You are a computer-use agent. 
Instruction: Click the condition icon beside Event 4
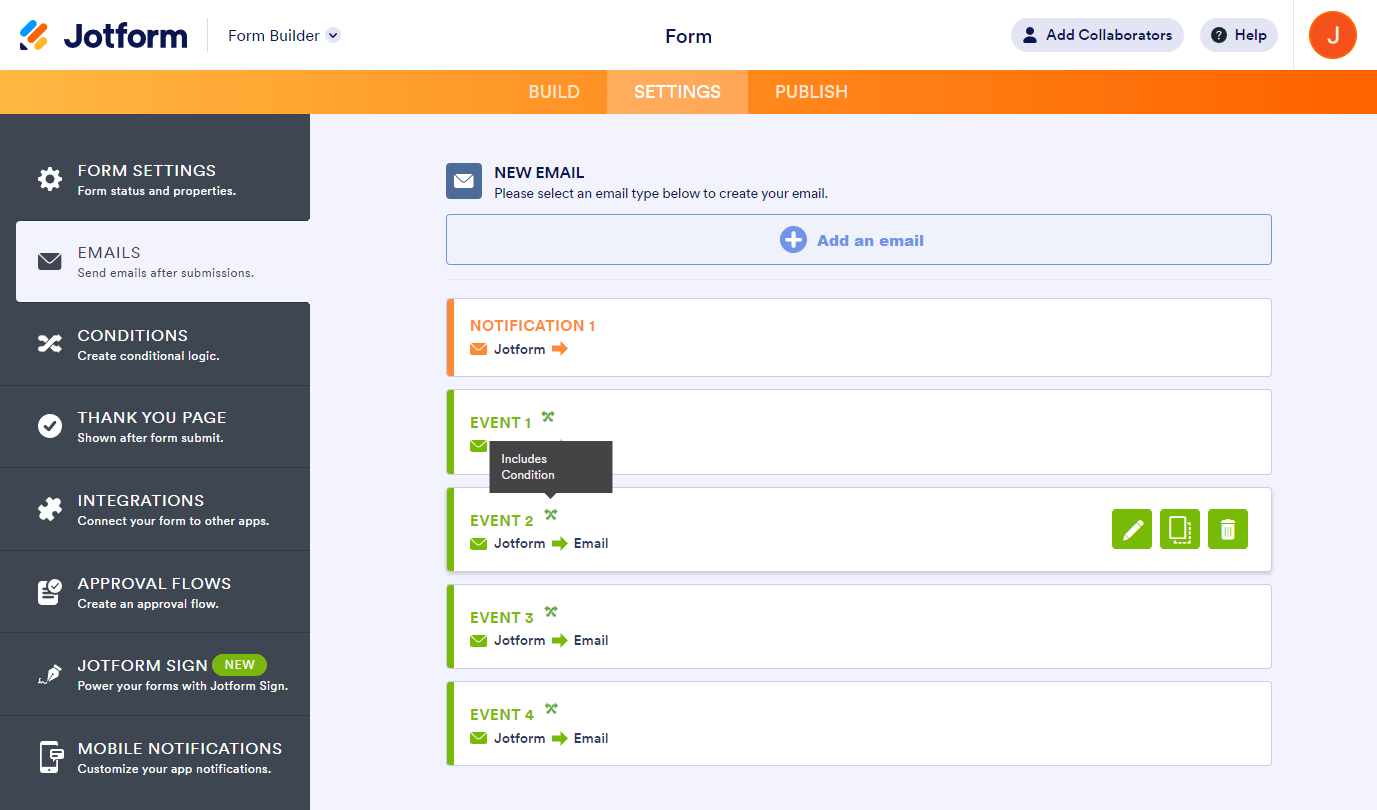point(551,709)
